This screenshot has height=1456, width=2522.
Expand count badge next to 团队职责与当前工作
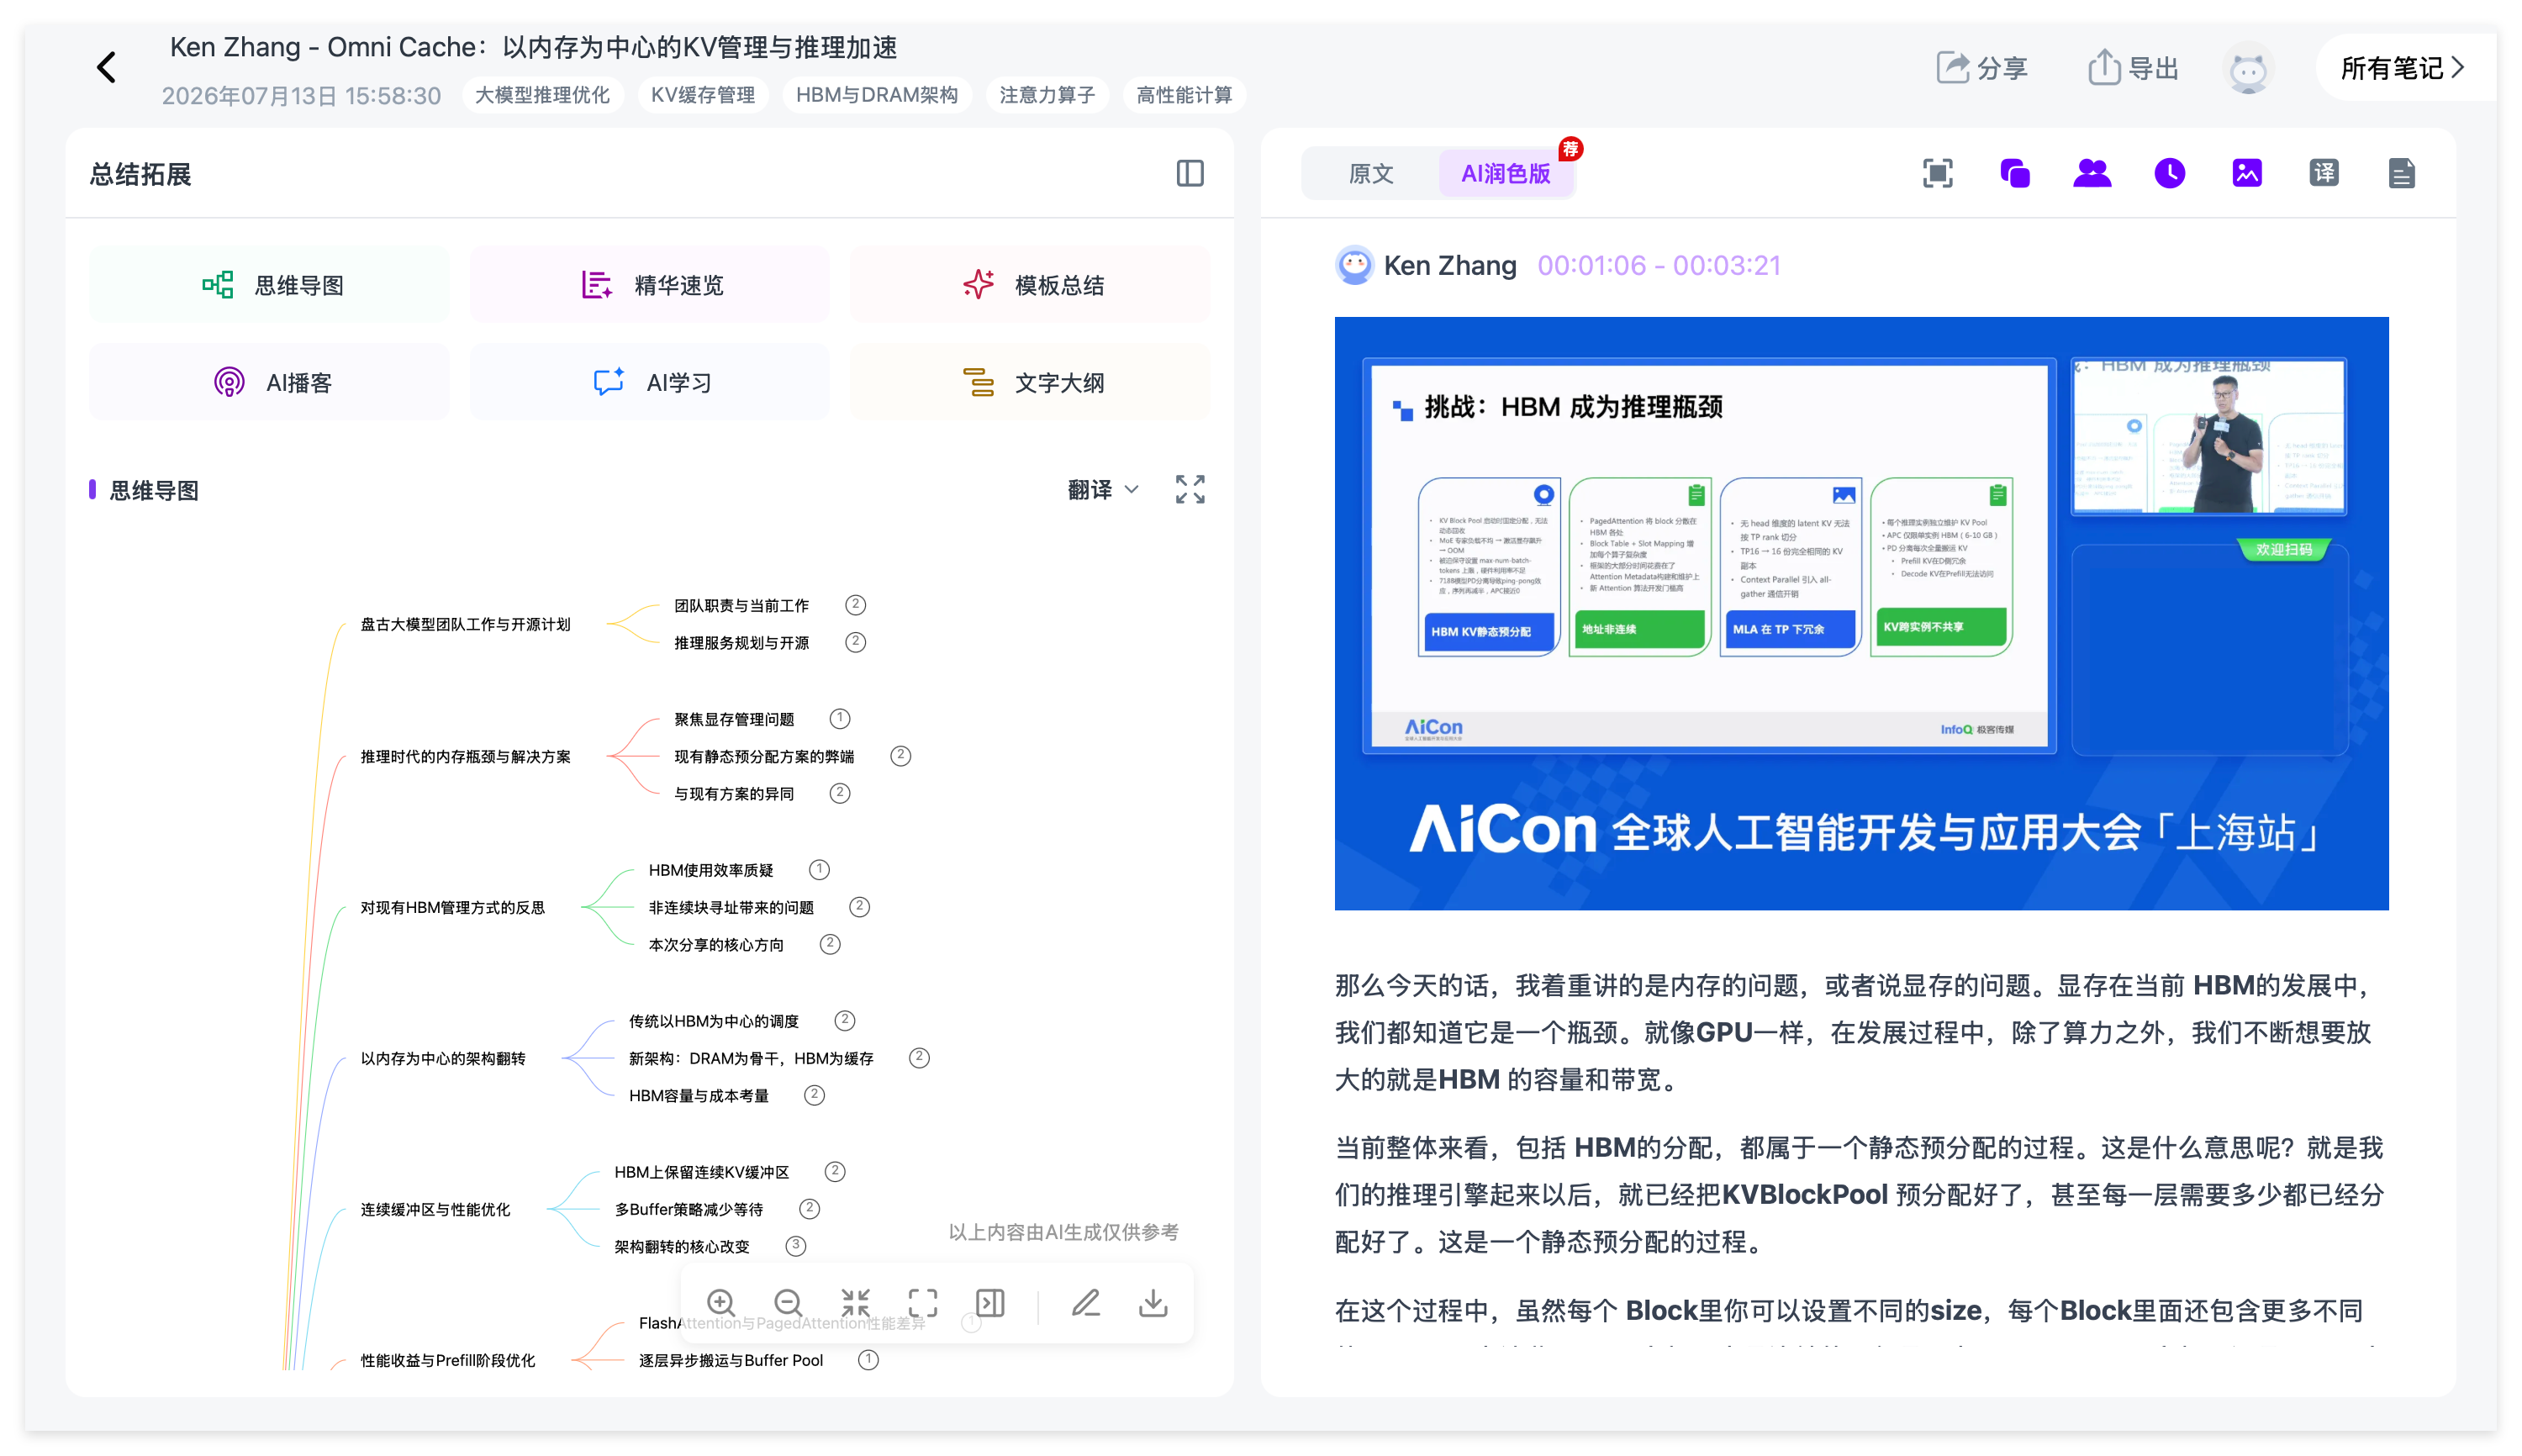855,605
